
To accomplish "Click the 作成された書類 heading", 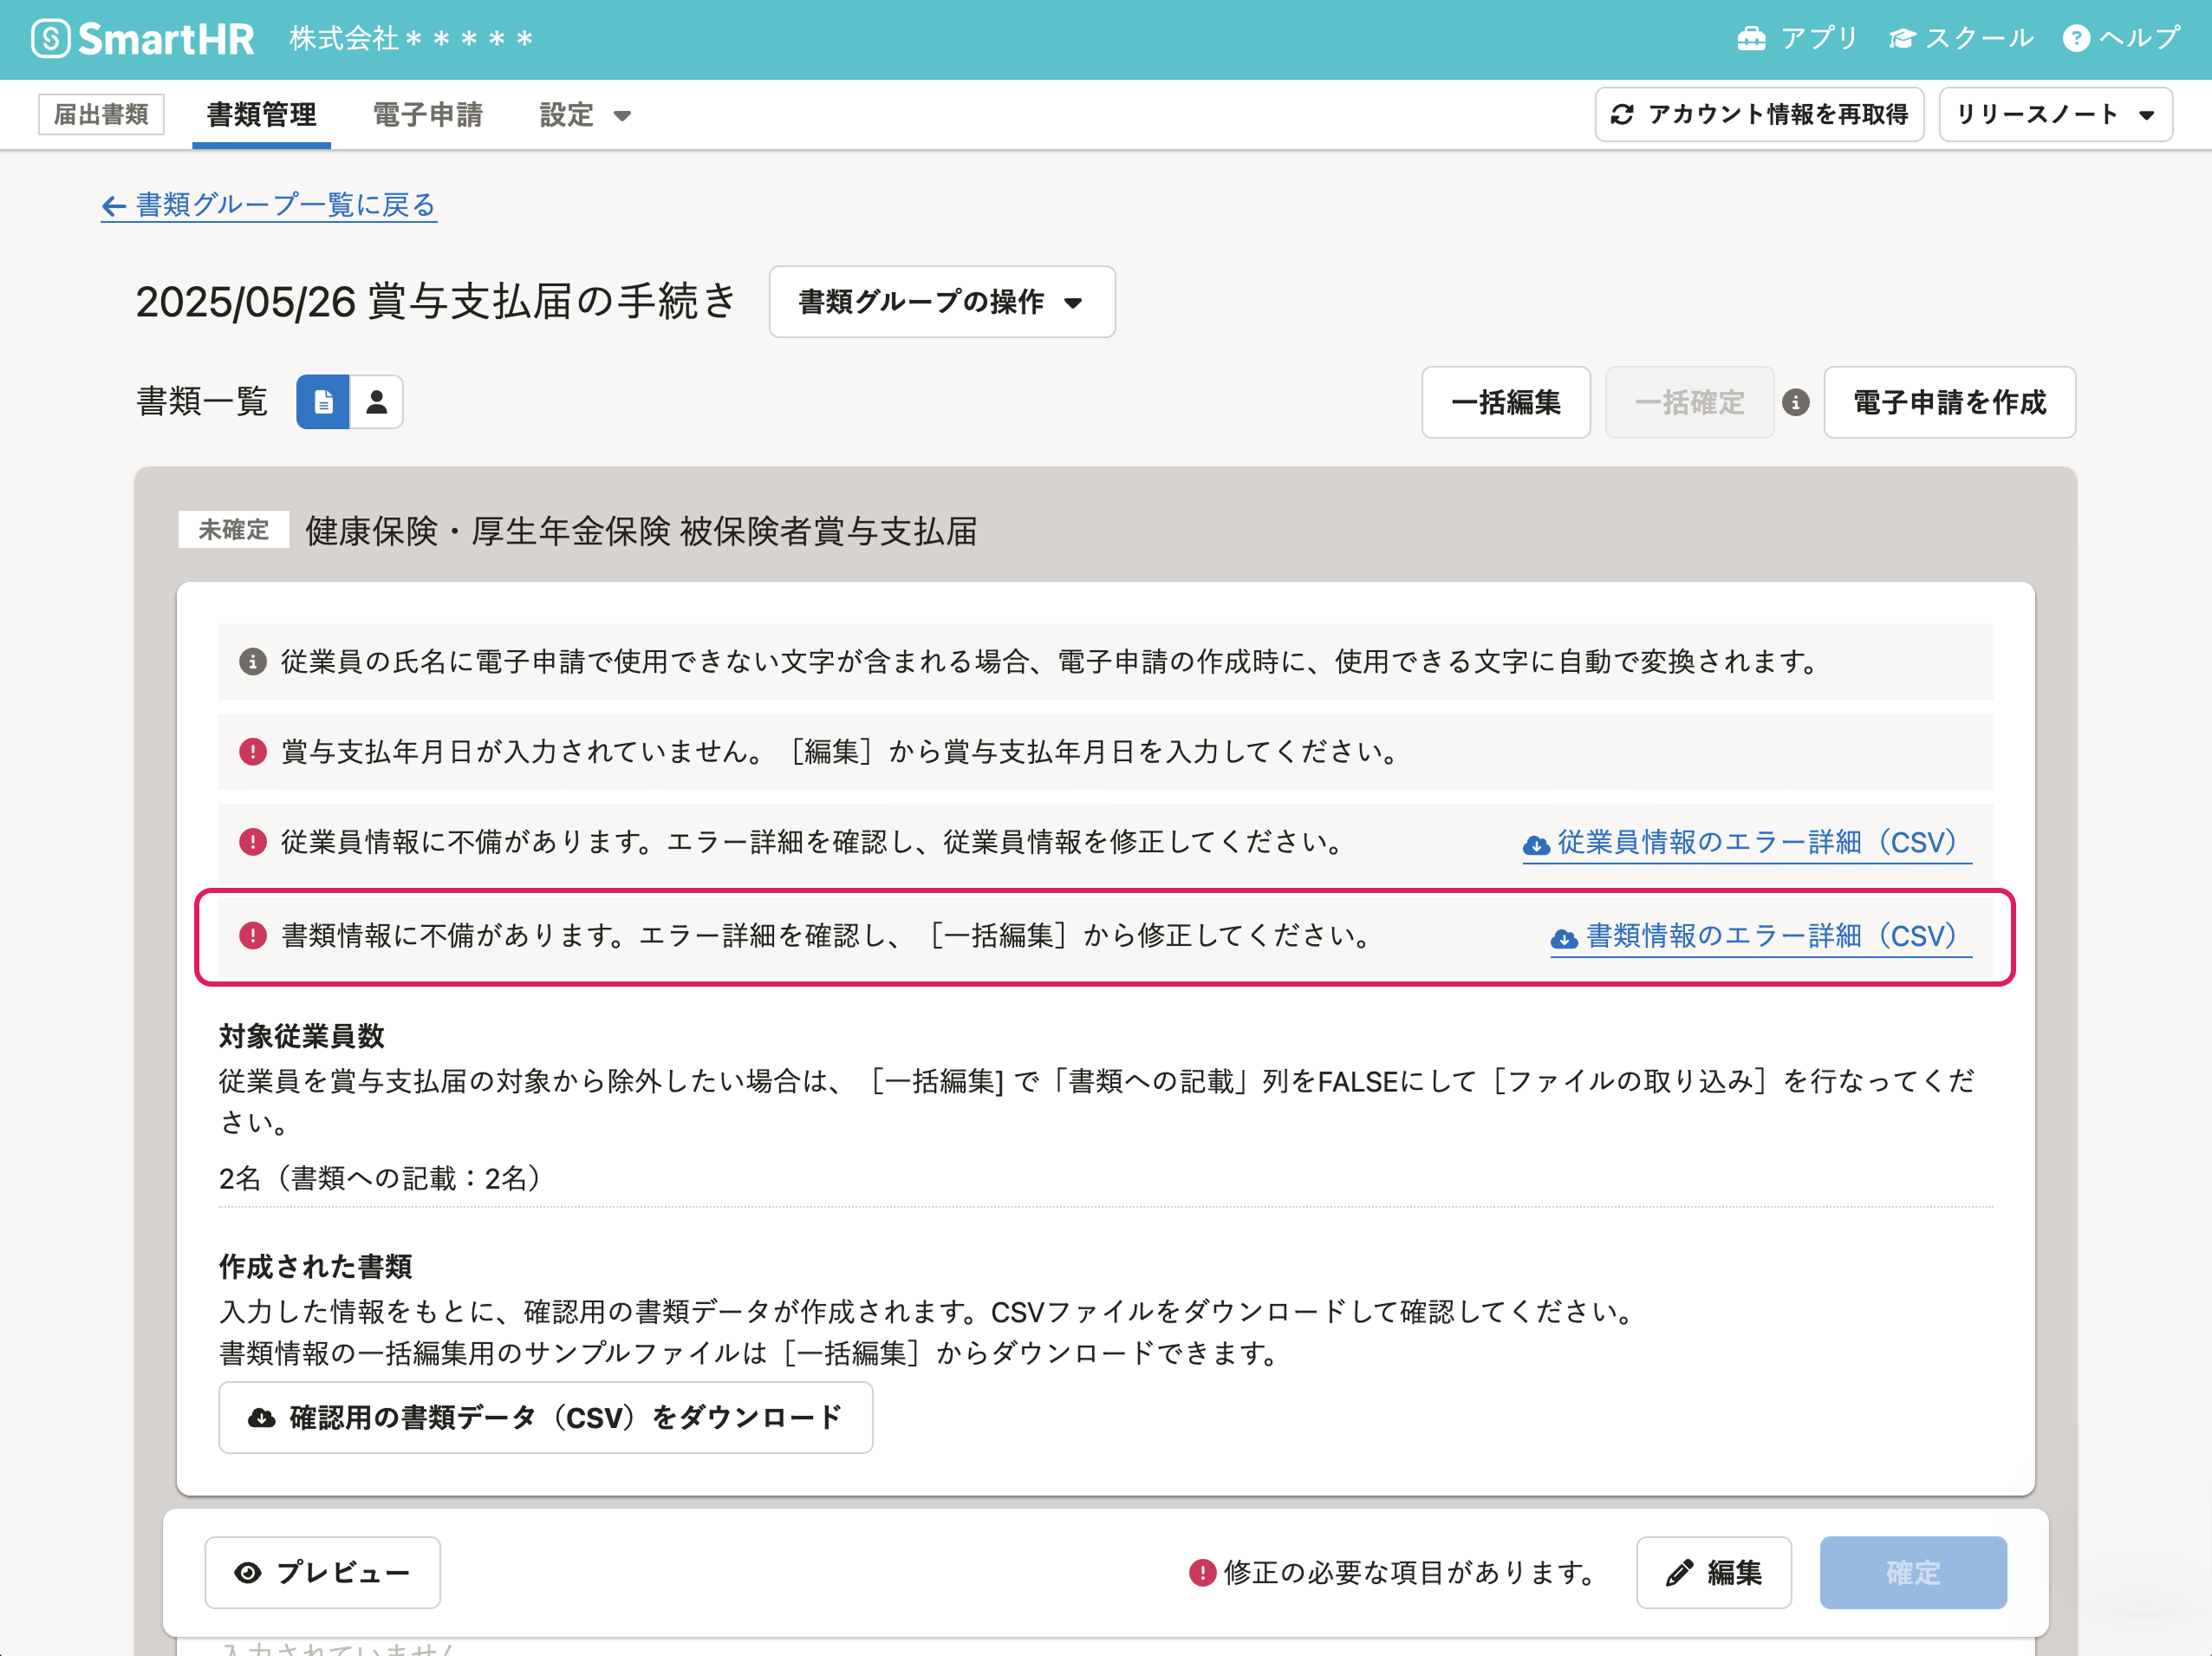I will point(316,1267).
